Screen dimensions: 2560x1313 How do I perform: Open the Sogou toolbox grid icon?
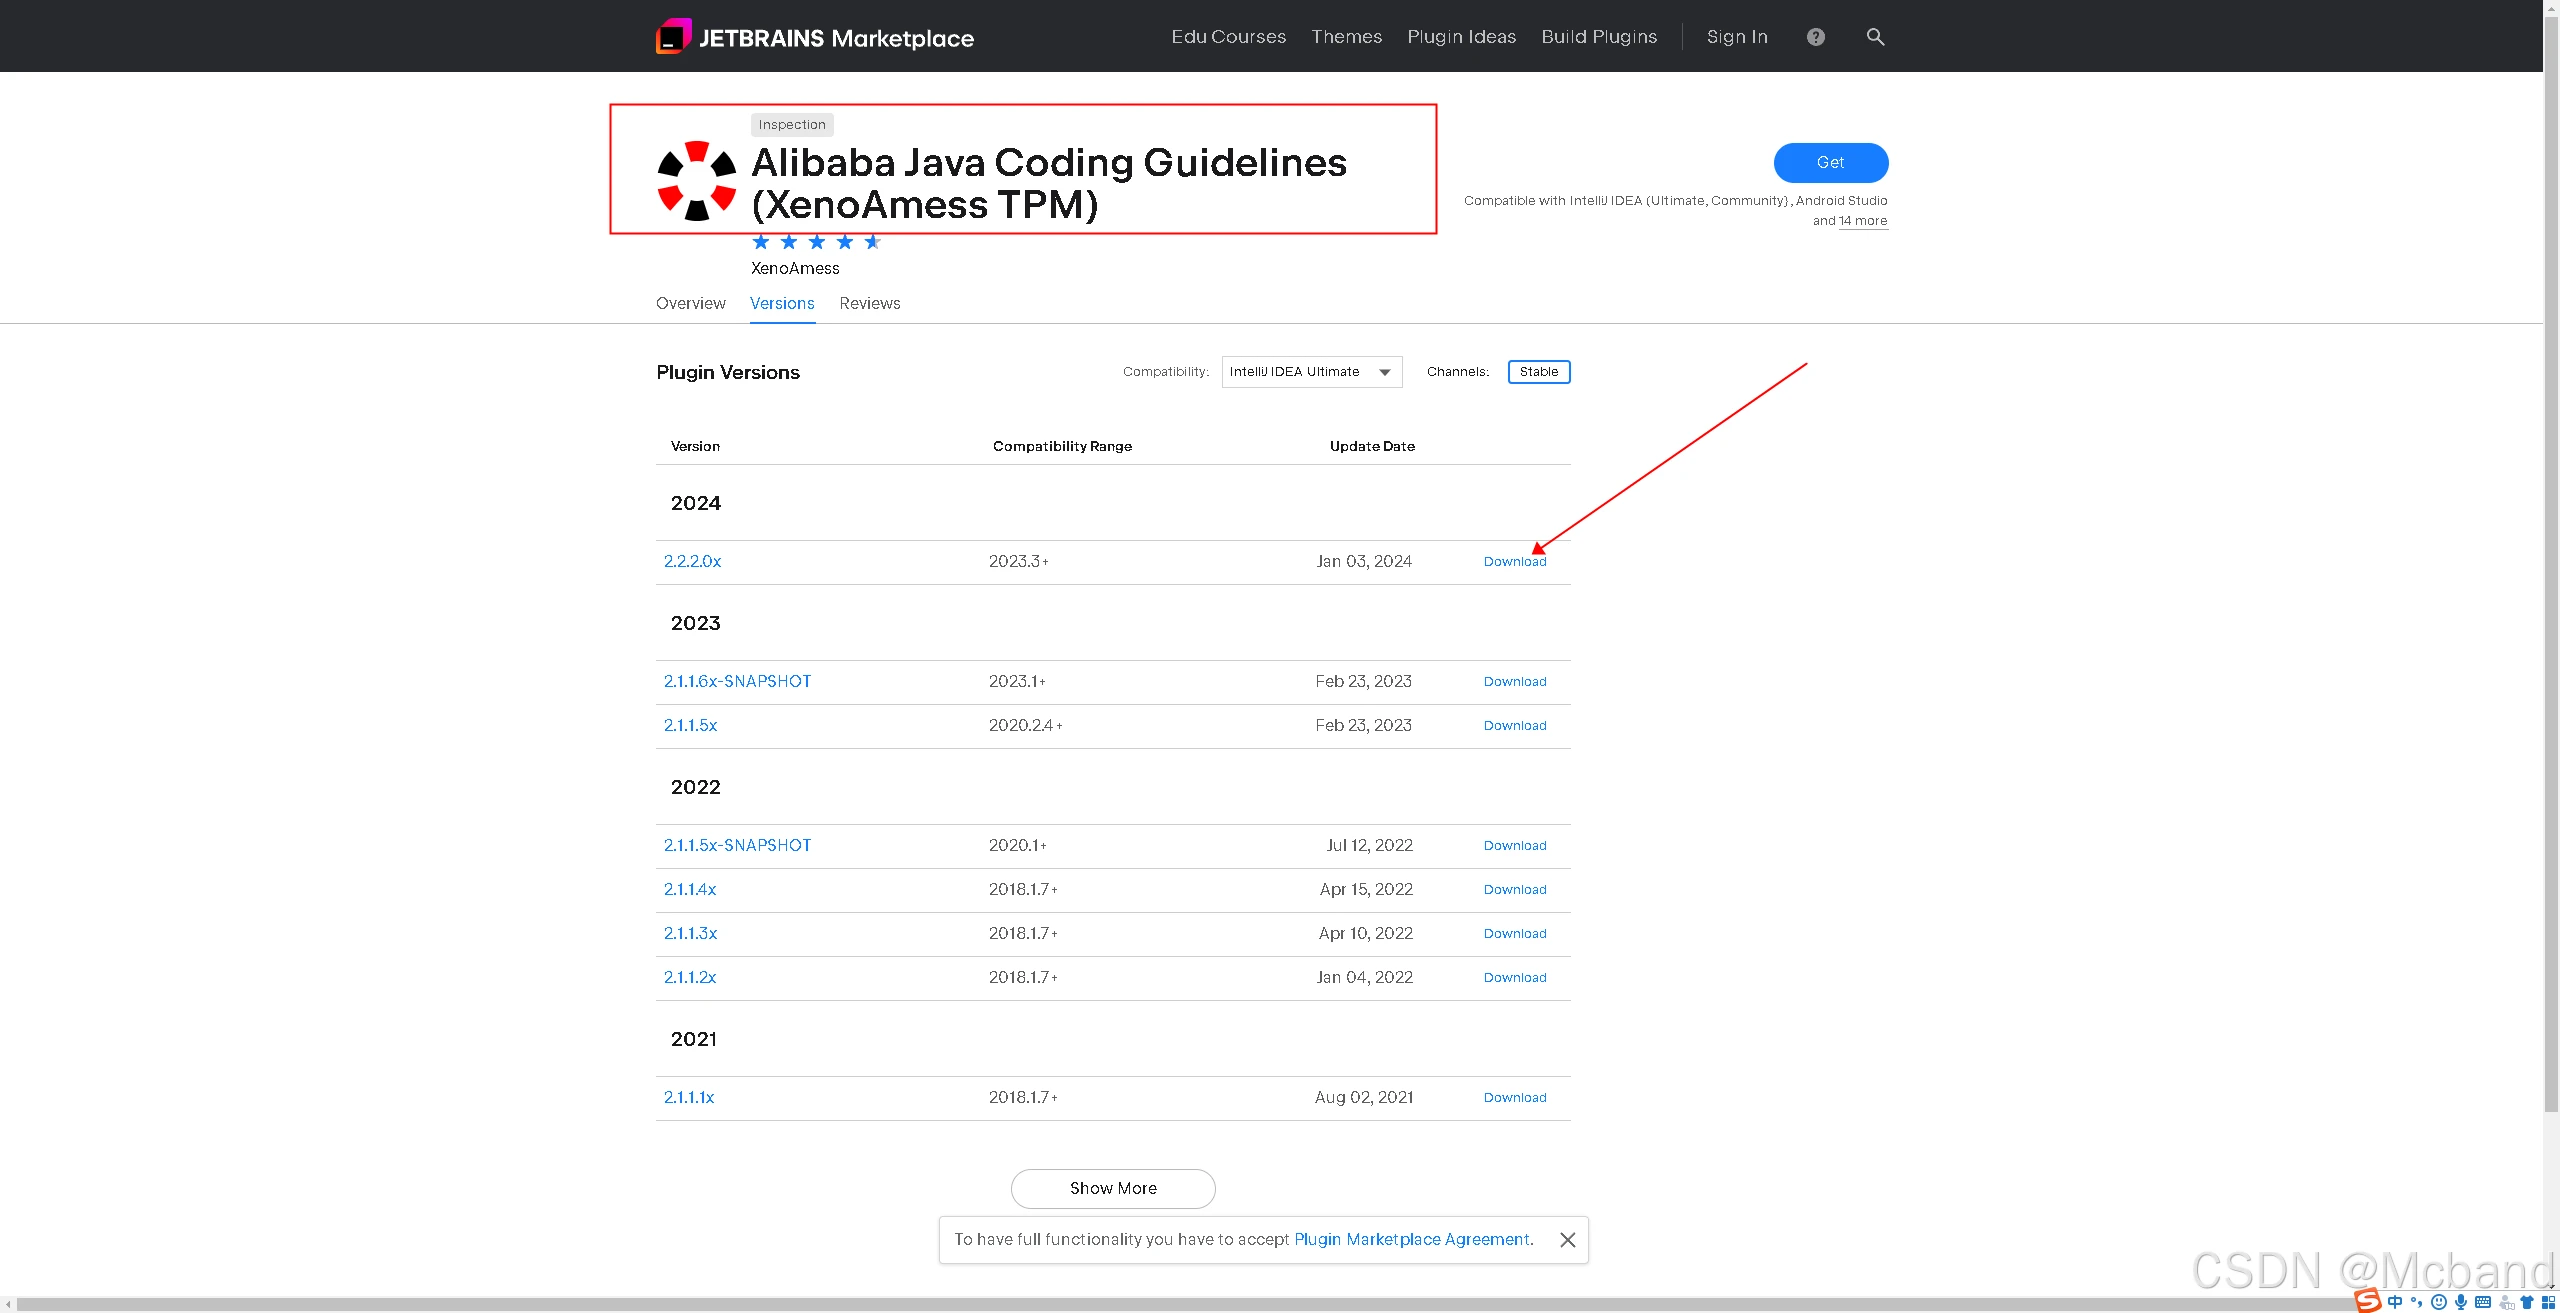click(x=2549, y=1302)
